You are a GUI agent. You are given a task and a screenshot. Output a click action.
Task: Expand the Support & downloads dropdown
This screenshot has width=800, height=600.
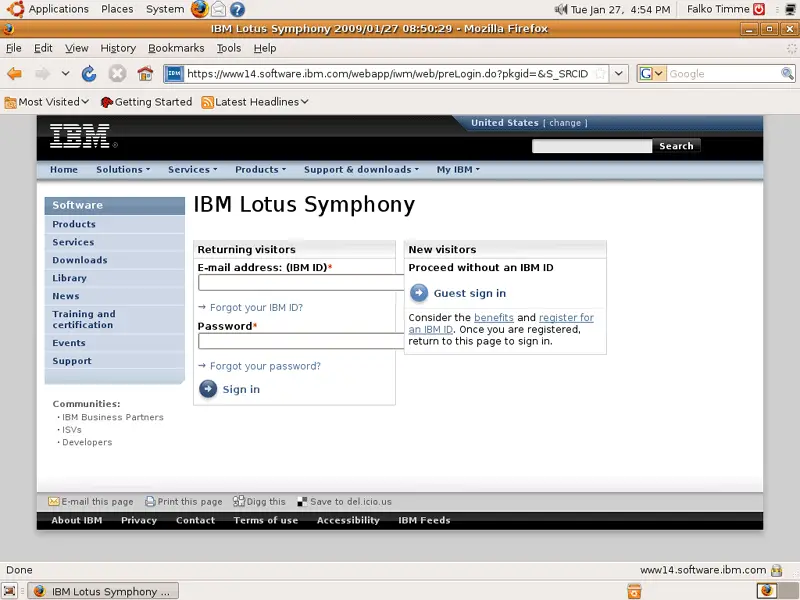tap(361, 169)
